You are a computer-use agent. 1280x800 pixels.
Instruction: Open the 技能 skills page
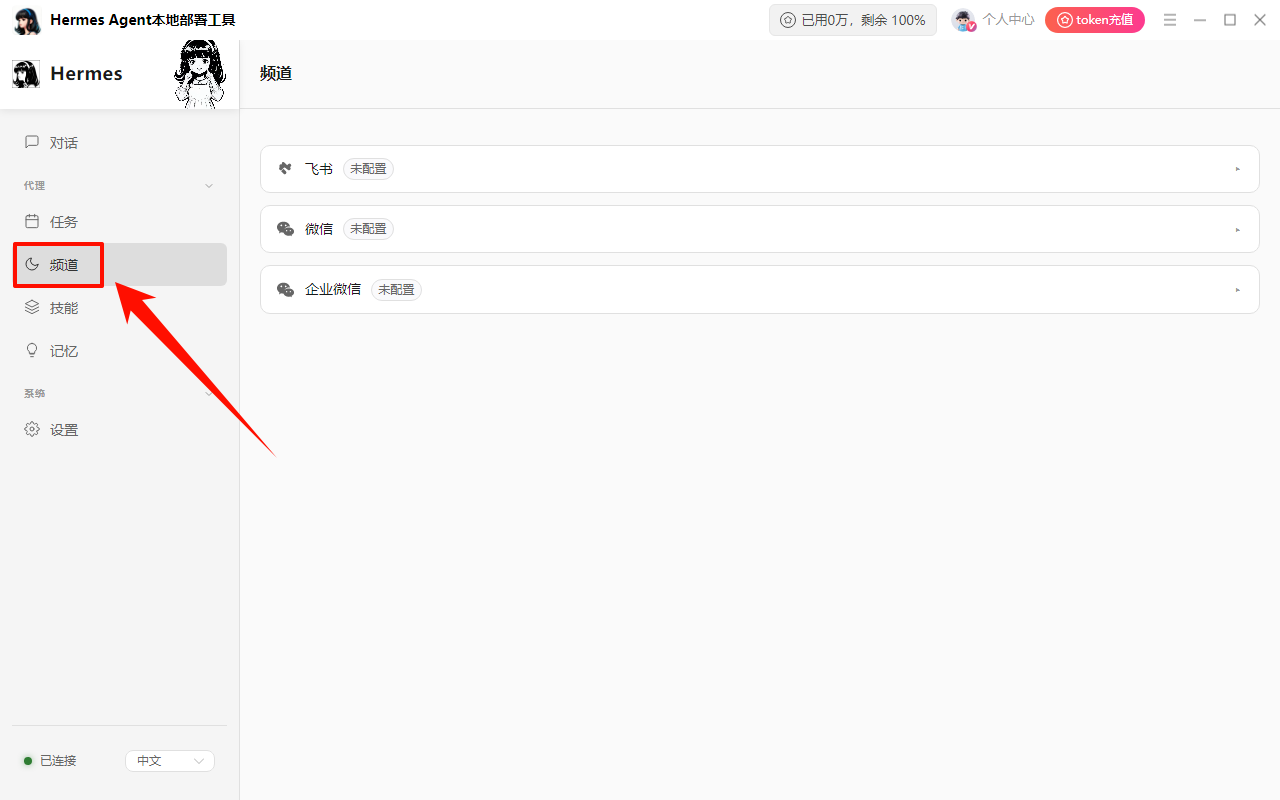click(x=120, y=308)
